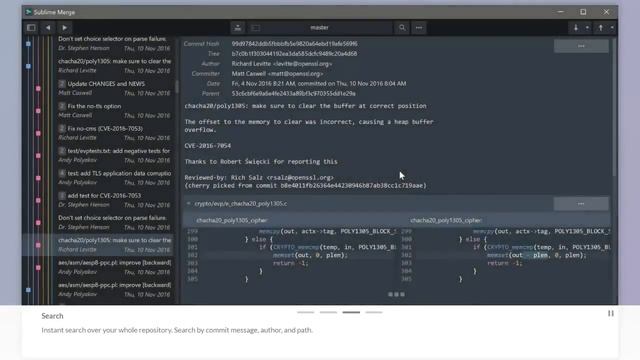The image size is (640, 360).
Task: Expand more diff context with the three dots
Action: (x=396, y=294)
